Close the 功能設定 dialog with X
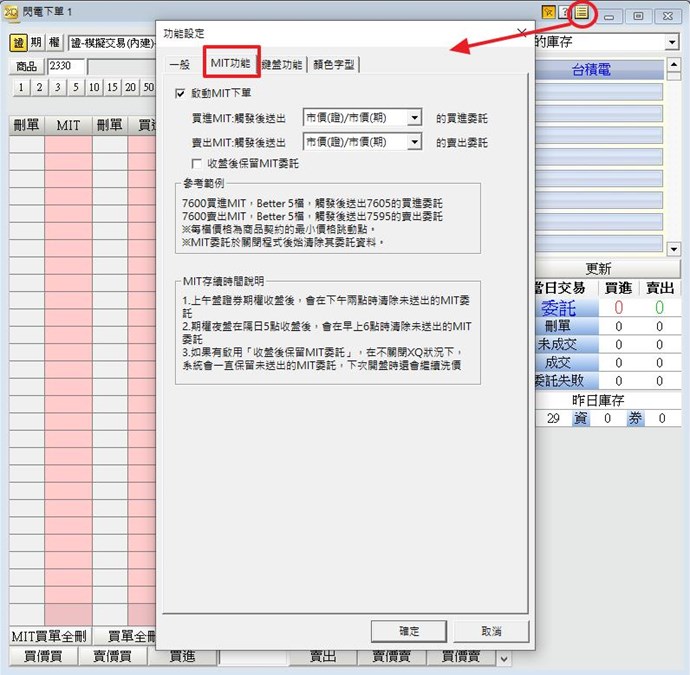The height and width of the screenshot is (675, 690). coord(521,32)
